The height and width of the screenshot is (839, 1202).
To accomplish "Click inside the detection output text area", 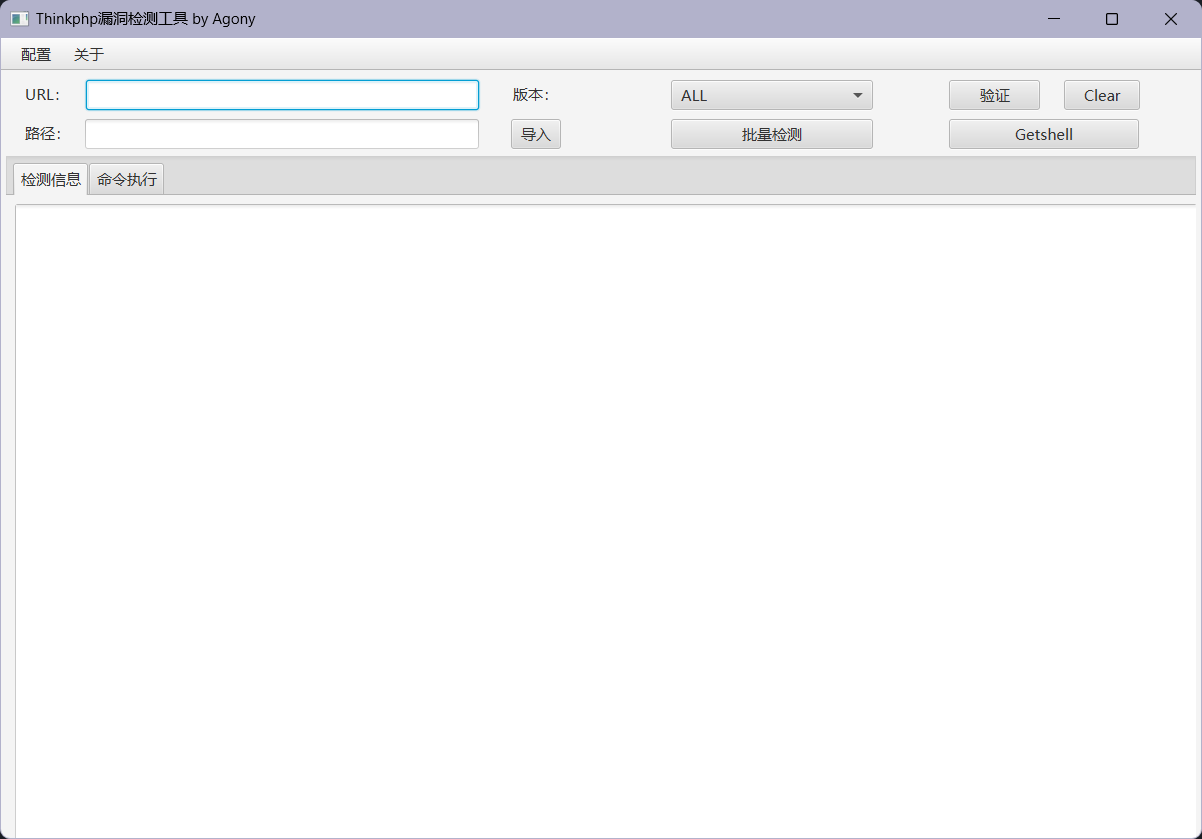I will click(606, 520).
